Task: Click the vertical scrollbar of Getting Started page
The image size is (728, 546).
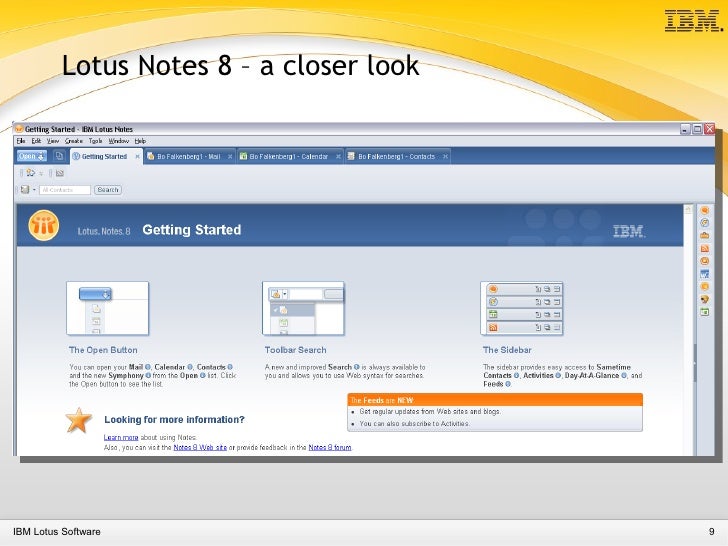Action: (x=689, y=330)
